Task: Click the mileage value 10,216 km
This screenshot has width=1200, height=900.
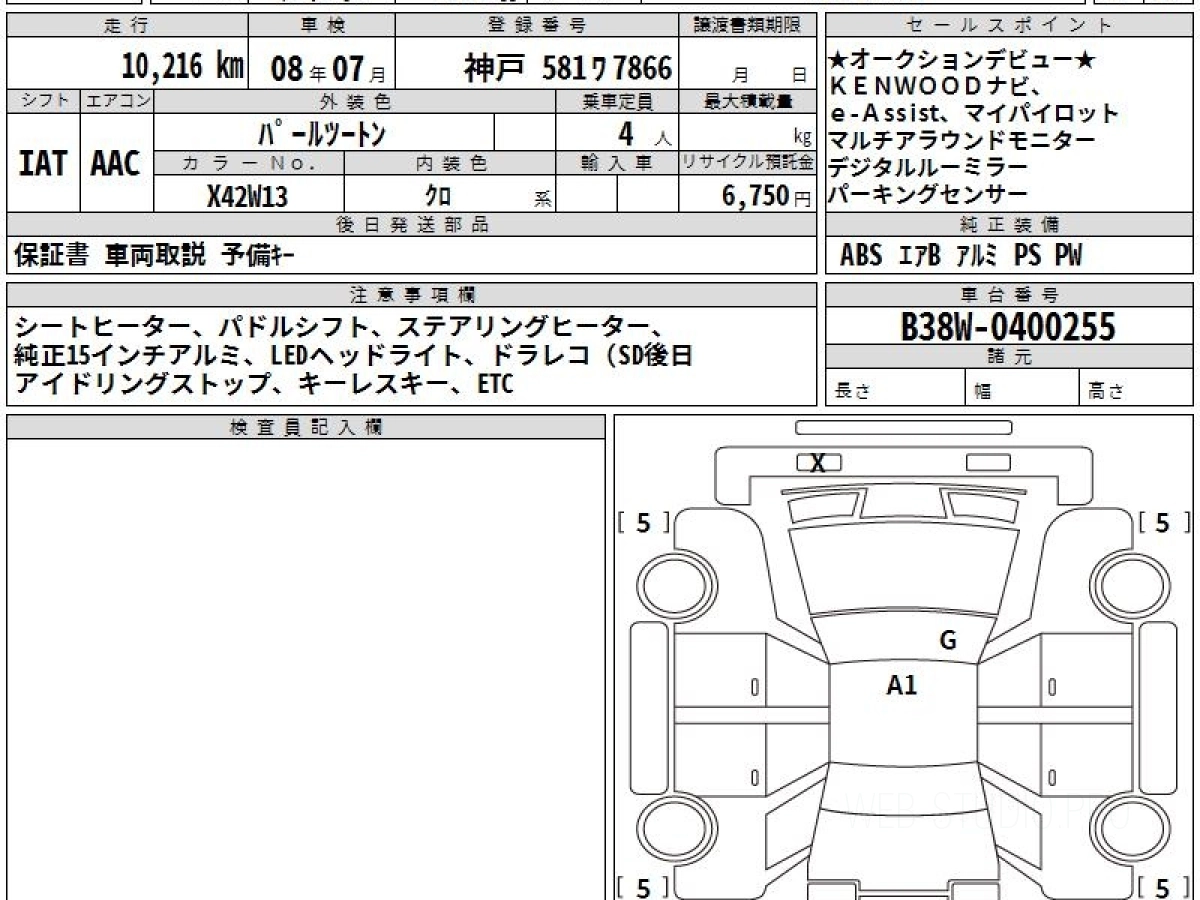Action: (x=183, y=67)
